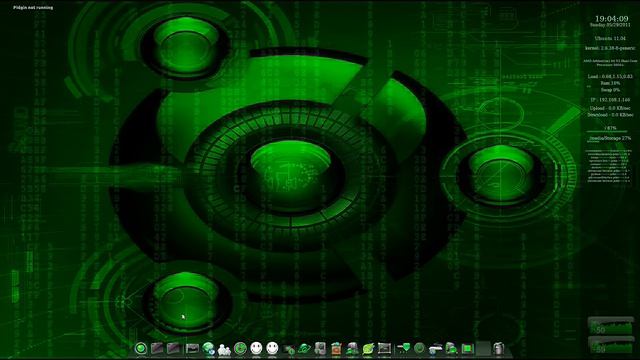
Task: Open the trash can icon in dock
Action: (499, 348)
